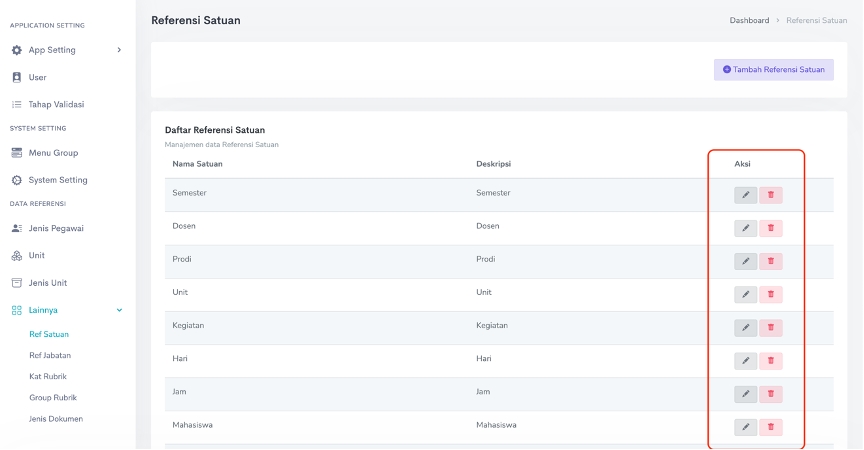The width and height of the screenshot is (864, 450).
Task: Open System Setting from sidebar
Action: [x=57, y=180]
